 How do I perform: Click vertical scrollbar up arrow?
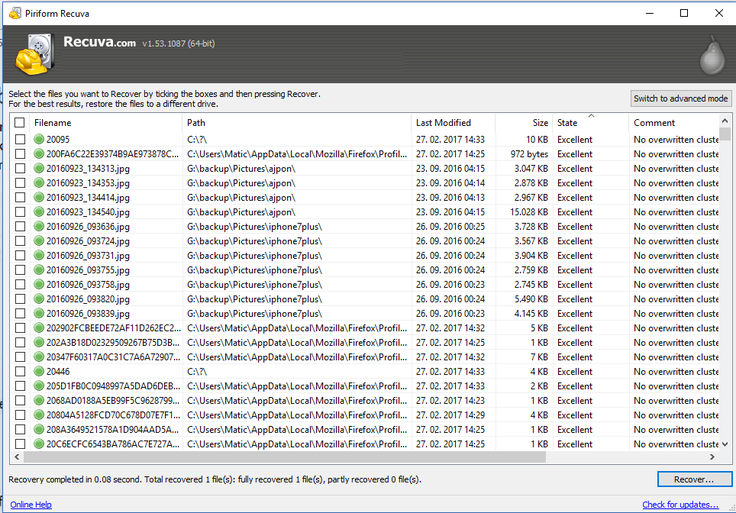click(725, 121)
